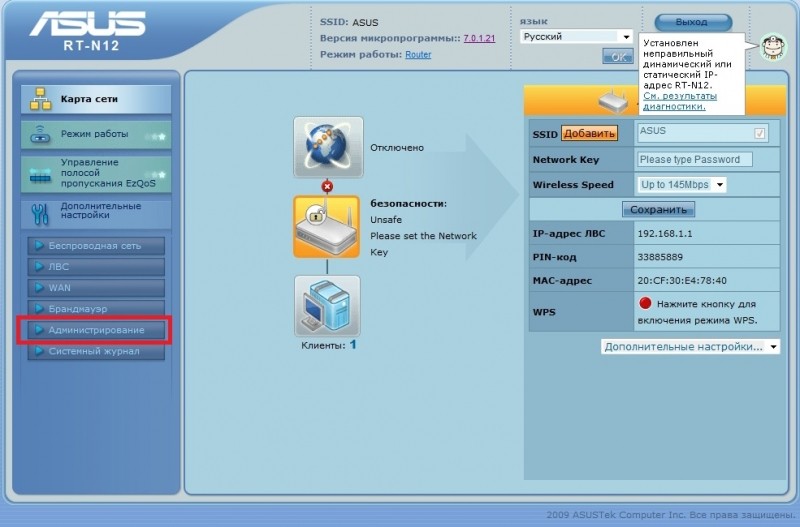Image resolution: width=800 pixels, height=527 pixels.
Task: Click the Unsafe security status text
Action: (x=386, y=220)
